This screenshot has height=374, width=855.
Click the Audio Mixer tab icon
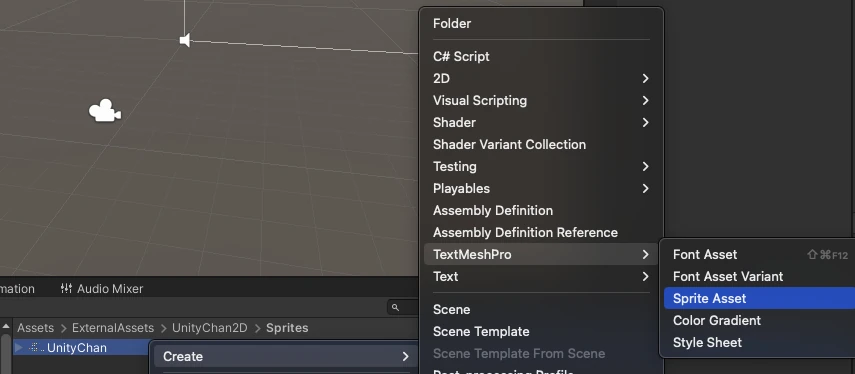coord(67,288)
